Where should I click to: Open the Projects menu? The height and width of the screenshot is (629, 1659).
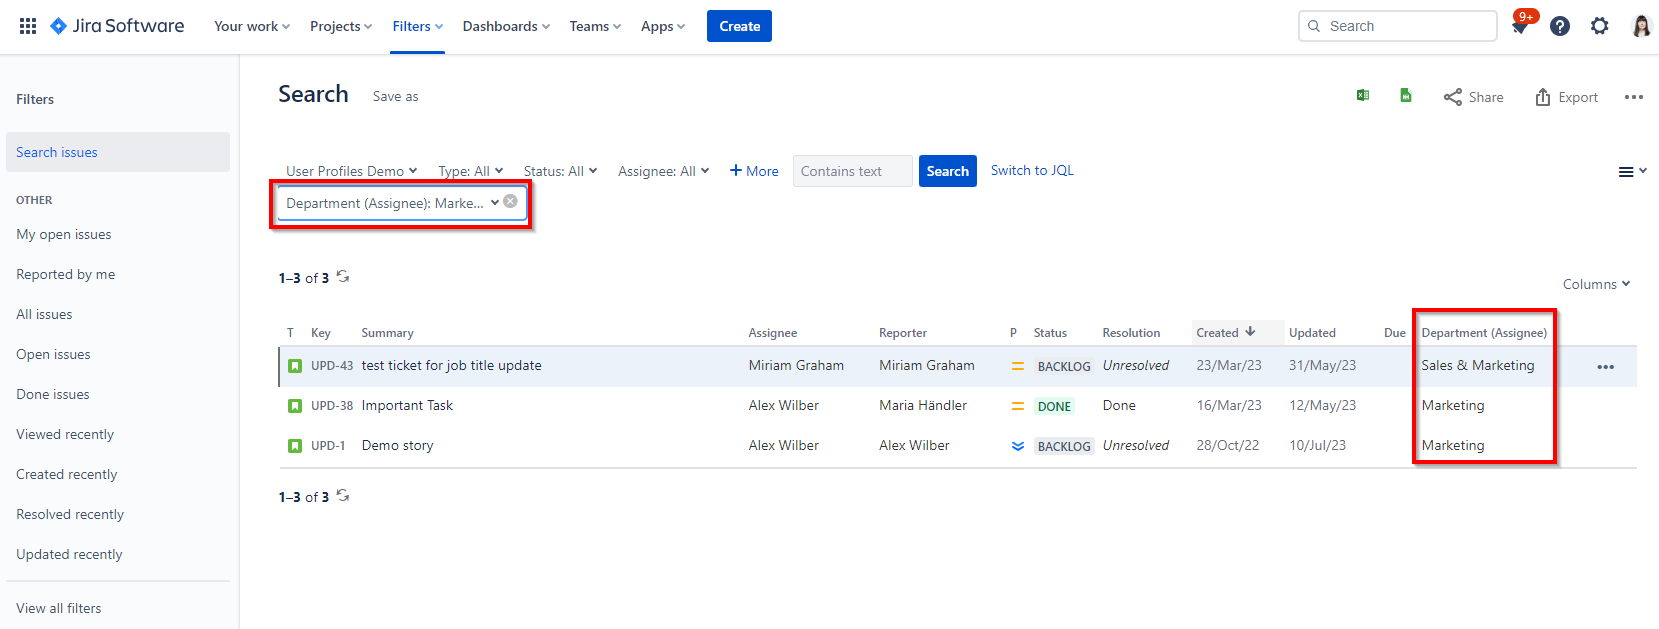click(x=340, y=26)
